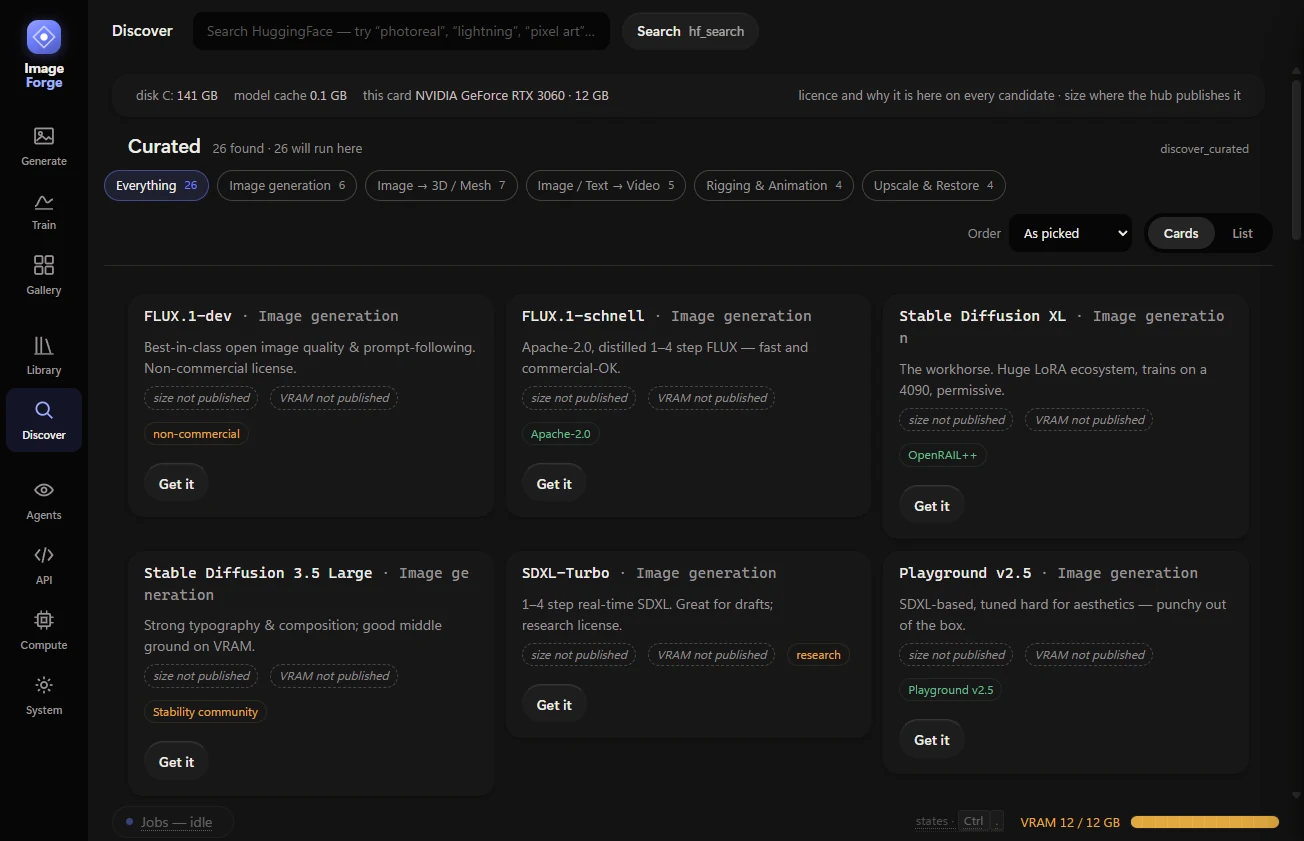Click the Search hf_search button
1304x841 pixels.
[x=690, y=31]
